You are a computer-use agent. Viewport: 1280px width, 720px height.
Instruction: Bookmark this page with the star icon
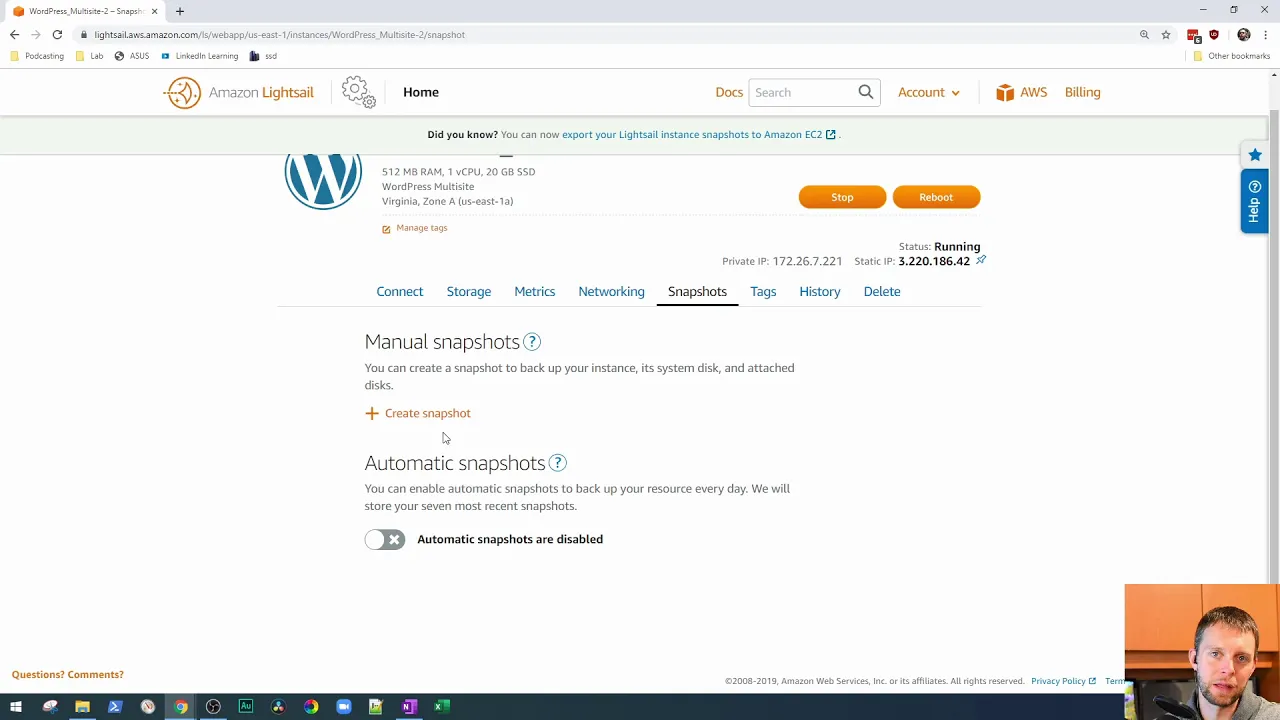coord(1166,35)
